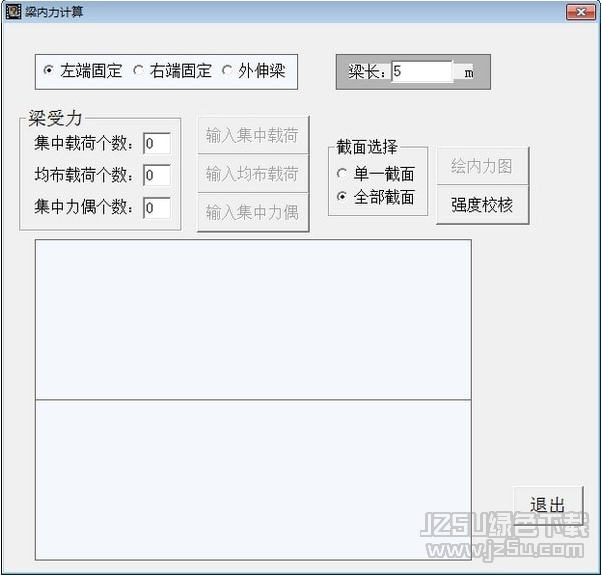Select the 左端固定 radio option
Image resolution: width=602 pixels, height=576 pixels.
coord(82,71)
